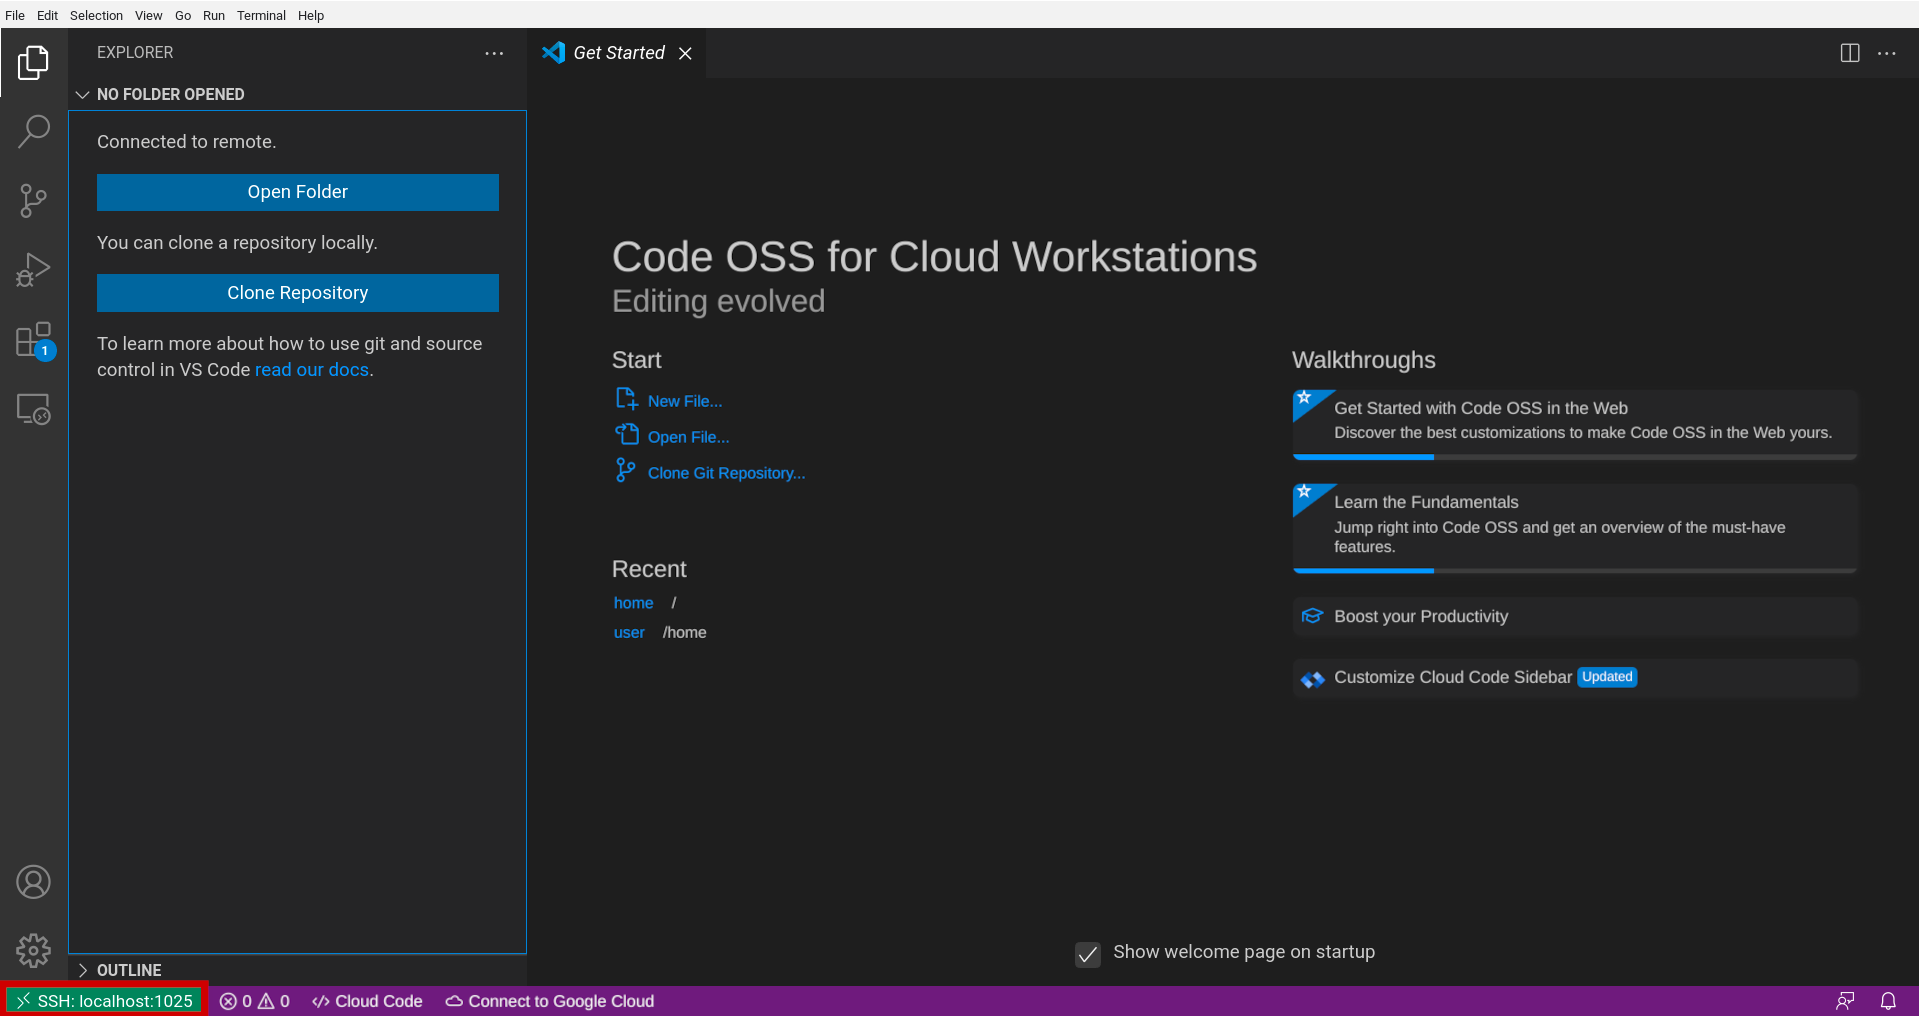Click the SSH: localhost:1025 status indicator
Image resolution: width=1920 pixels, height=1016 pixels.
coord(104,1000)
